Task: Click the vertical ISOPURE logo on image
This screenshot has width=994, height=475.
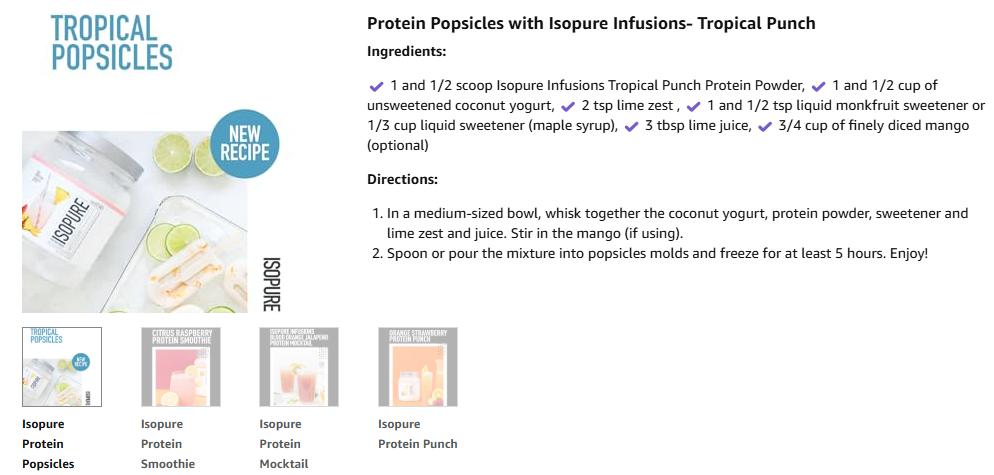Action: coord(271,283)
